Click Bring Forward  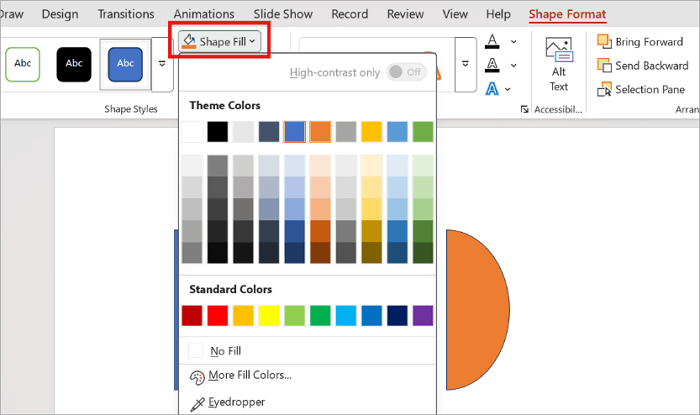(x=640, y=42)
